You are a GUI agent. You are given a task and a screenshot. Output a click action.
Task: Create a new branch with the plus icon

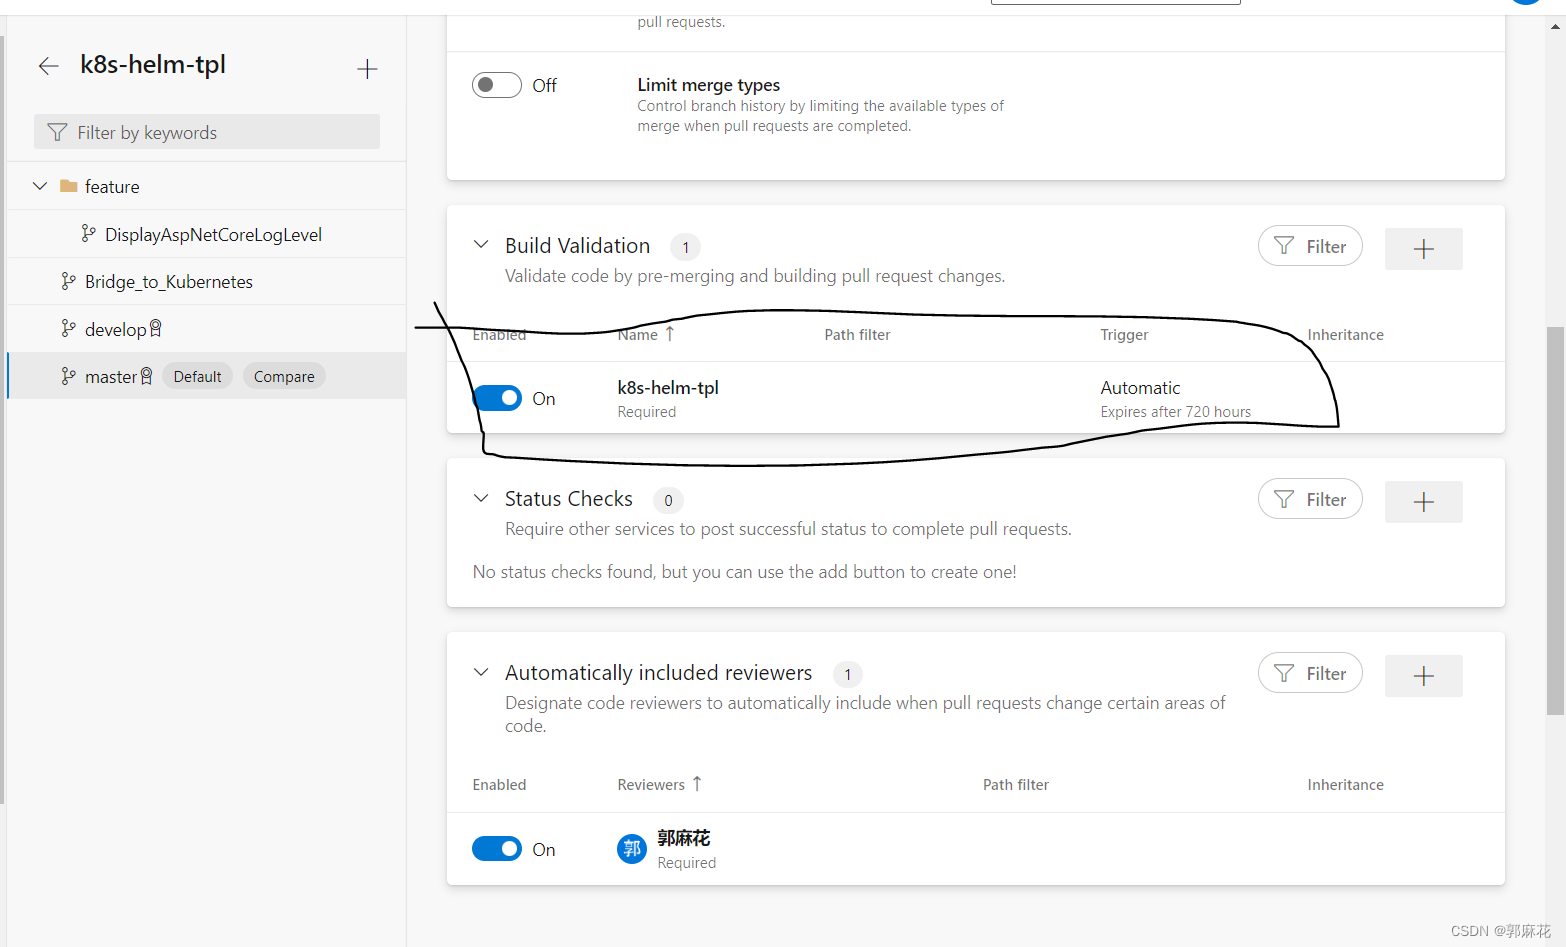pos(367,68)
